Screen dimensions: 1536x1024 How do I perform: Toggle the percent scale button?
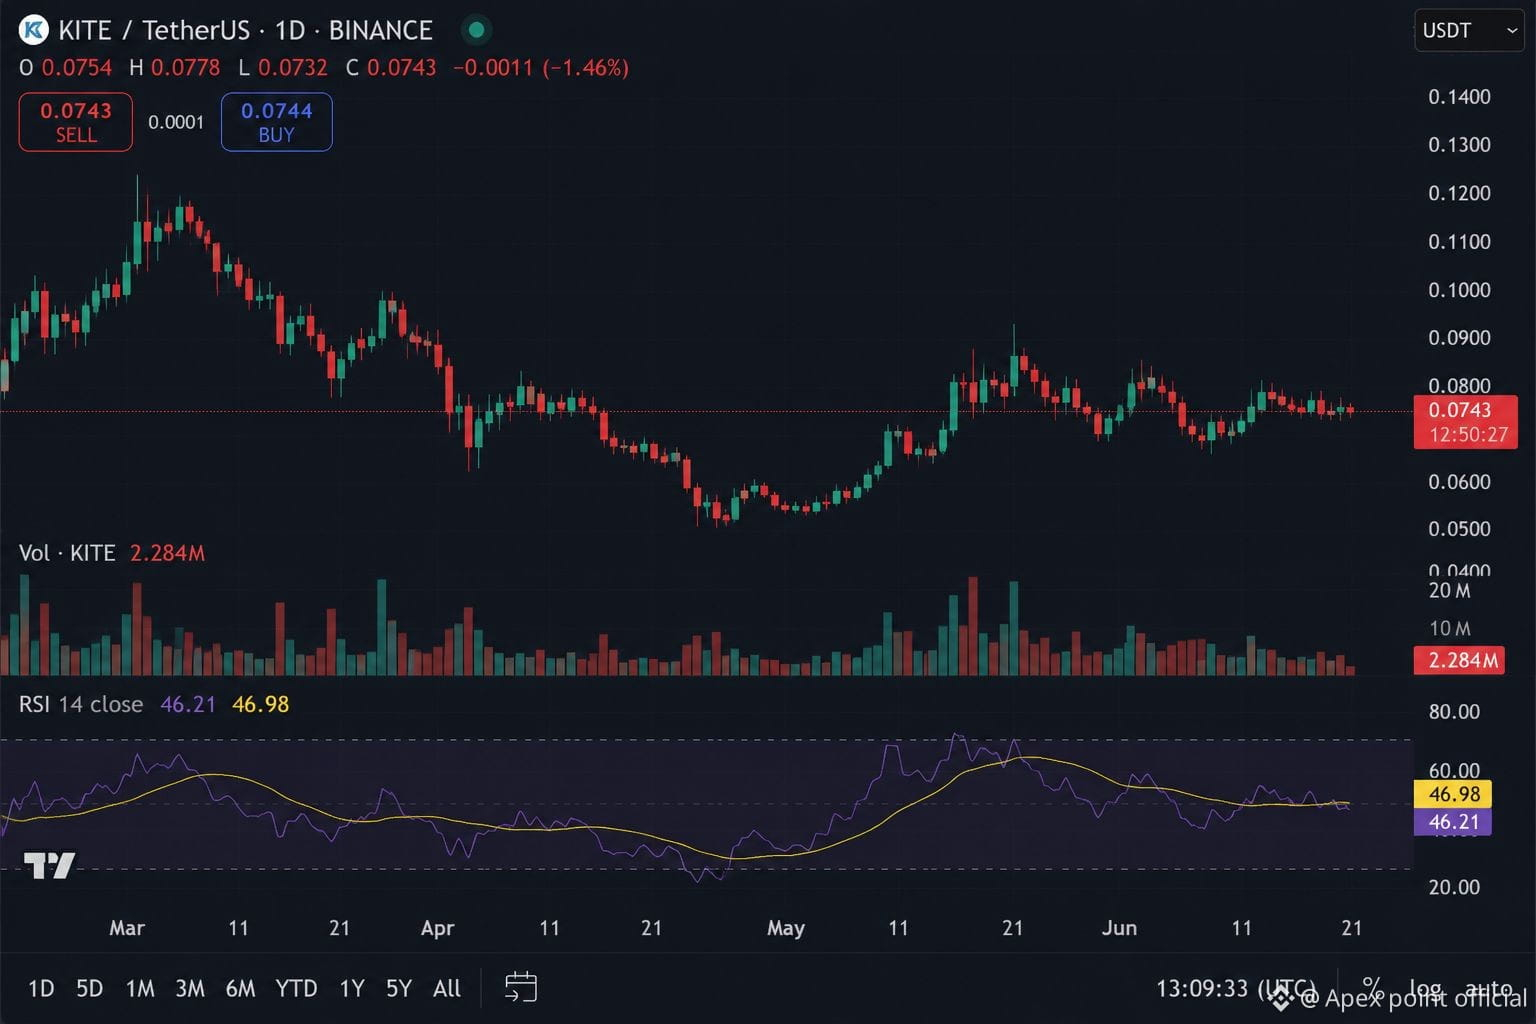(1372, 988)
